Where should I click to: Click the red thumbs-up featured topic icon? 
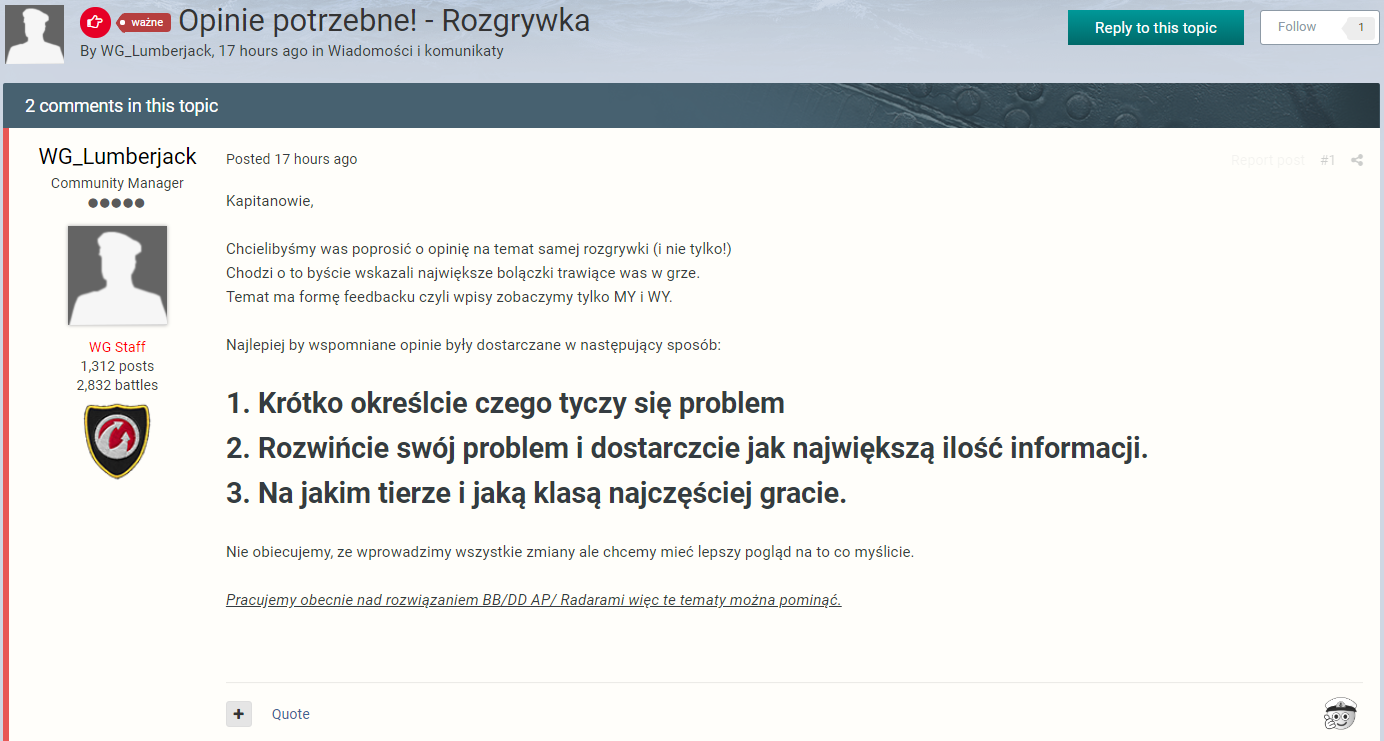94,22
